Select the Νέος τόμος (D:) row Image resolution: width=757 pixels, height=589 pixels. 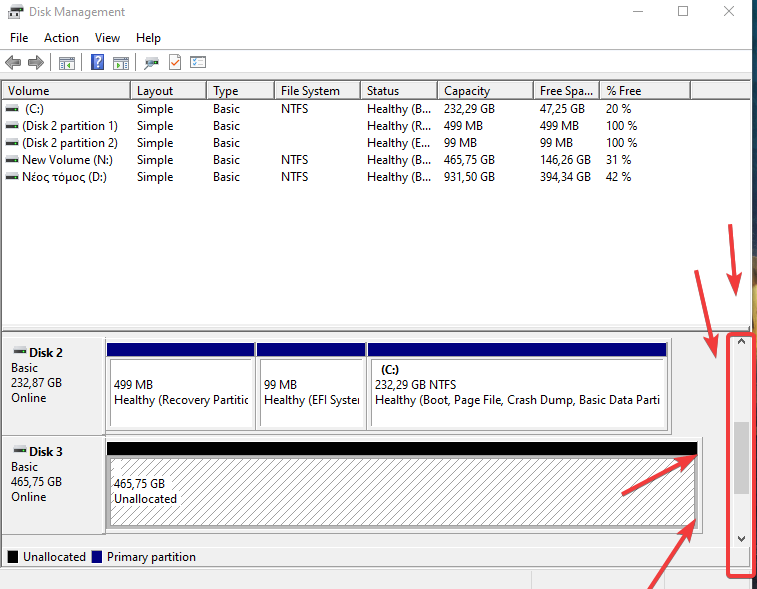[347, 177]
